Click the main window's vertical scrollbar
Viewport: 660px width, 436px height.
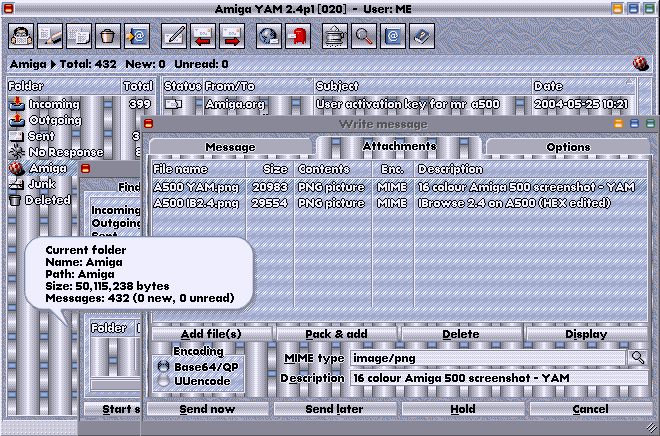click(644, 96)
